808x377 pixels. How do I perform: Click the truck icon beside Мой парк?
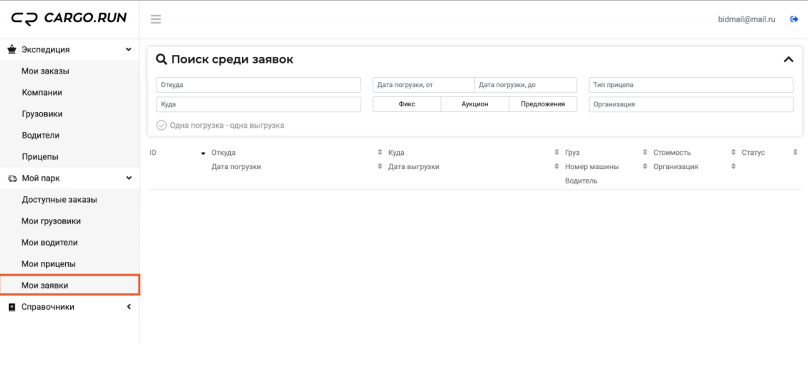(x=12, y=179)
